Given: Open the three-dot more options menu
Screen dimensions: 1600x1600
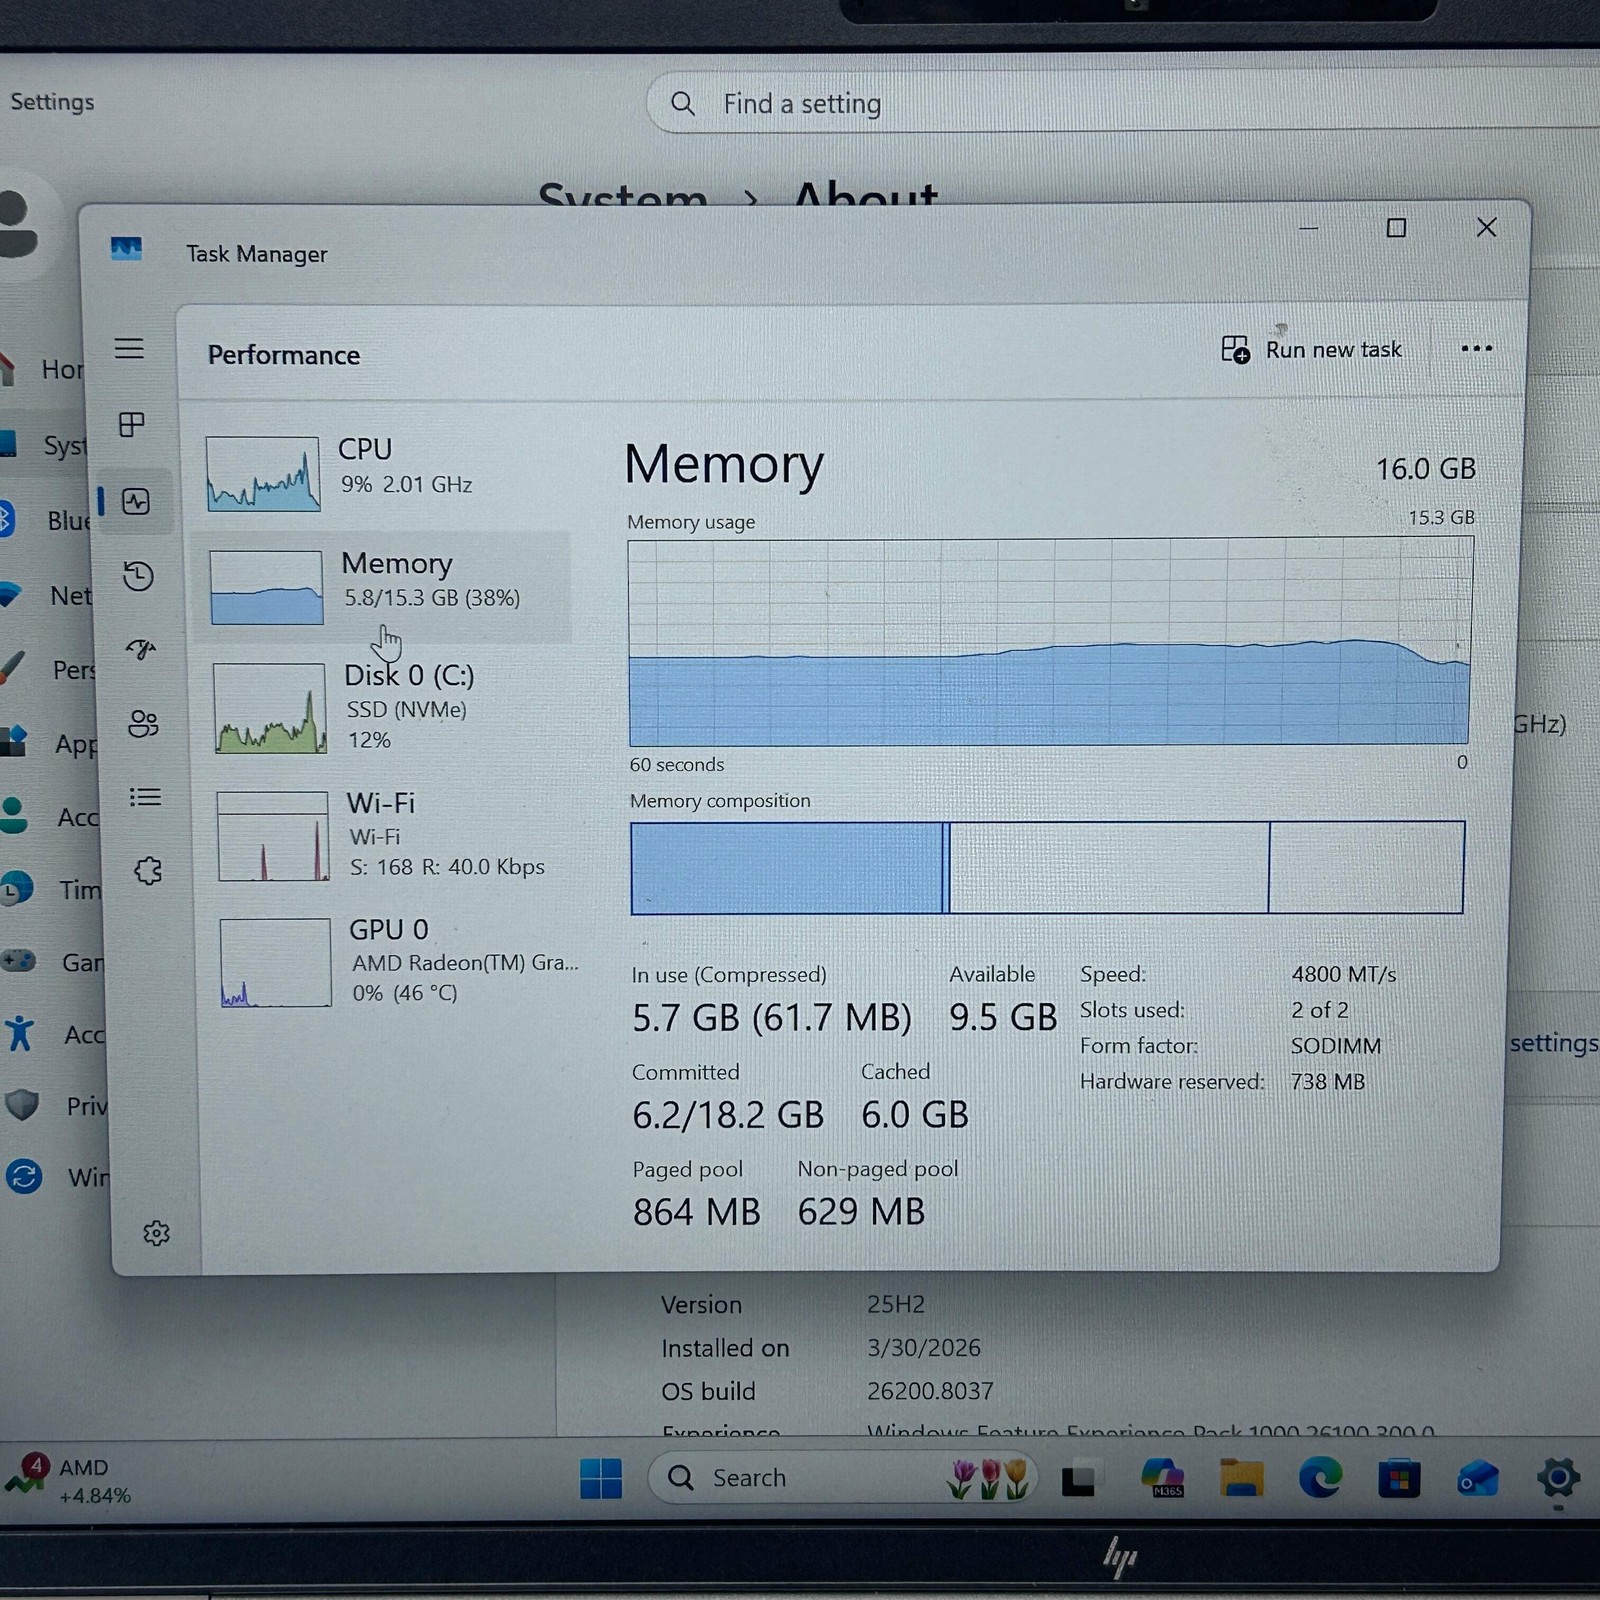Looking at the screenshot, I should [x=1476, y=349].
